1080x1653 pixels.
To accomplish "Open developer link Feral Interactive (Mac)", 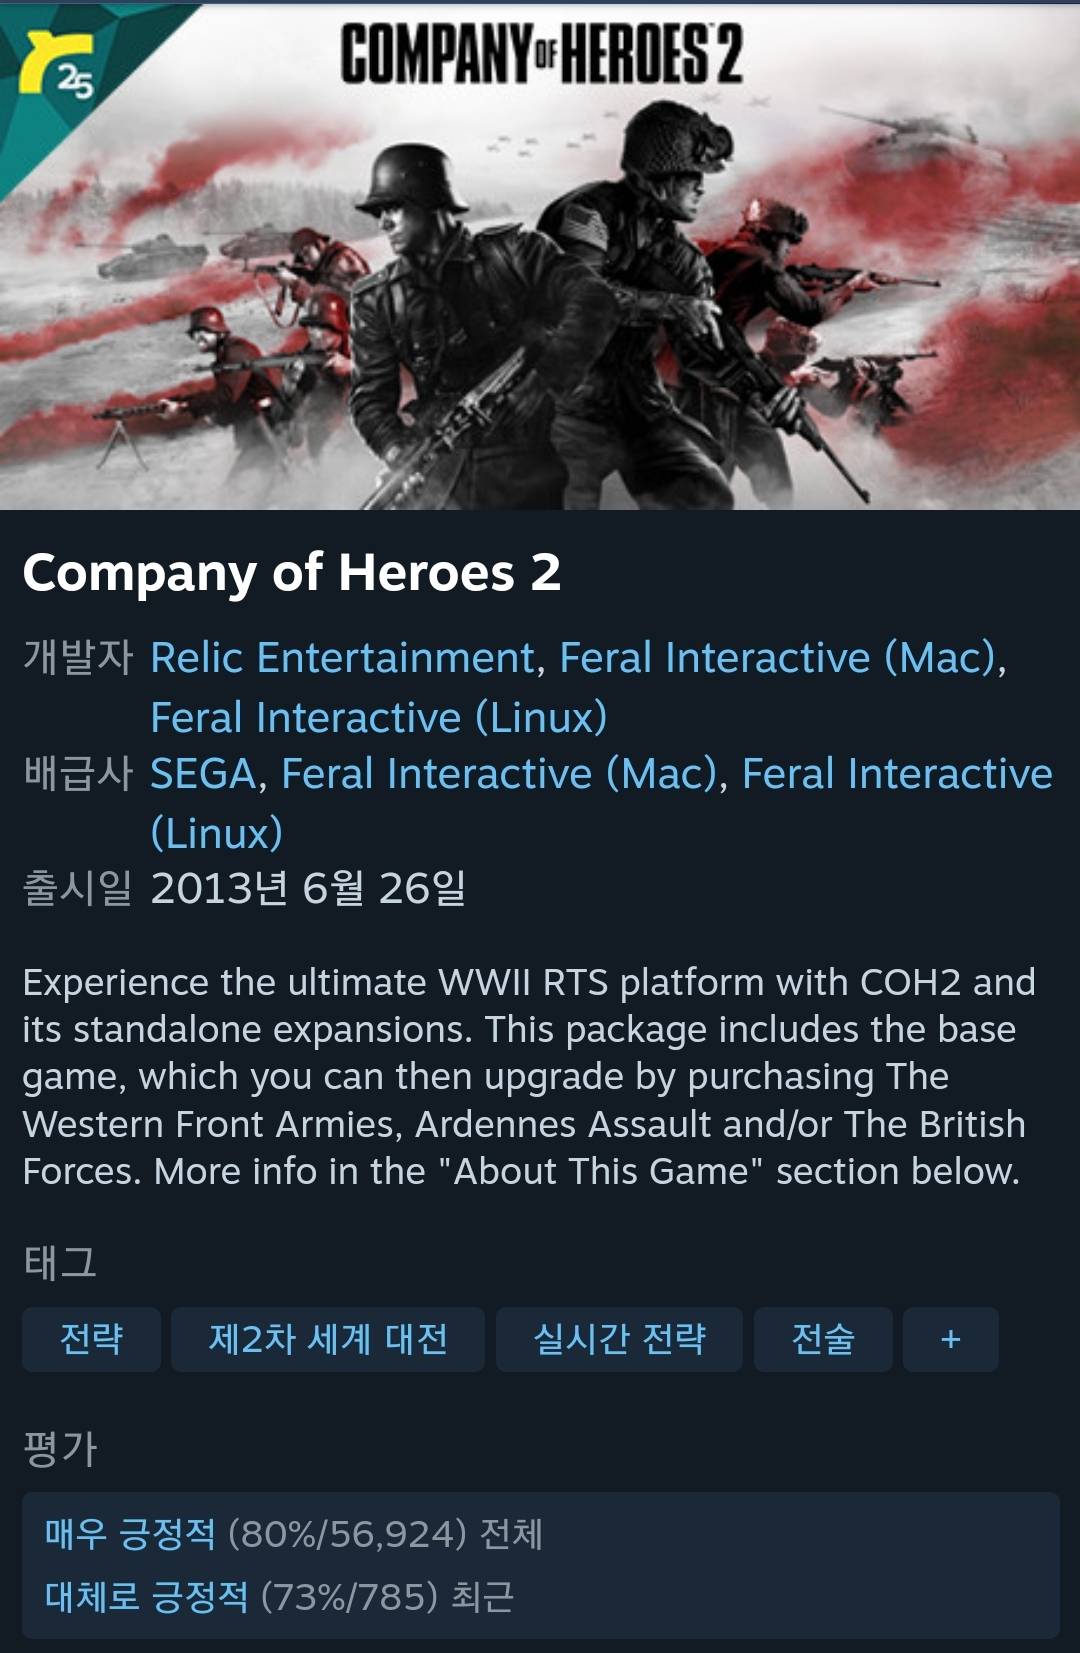I will point(778,658).
